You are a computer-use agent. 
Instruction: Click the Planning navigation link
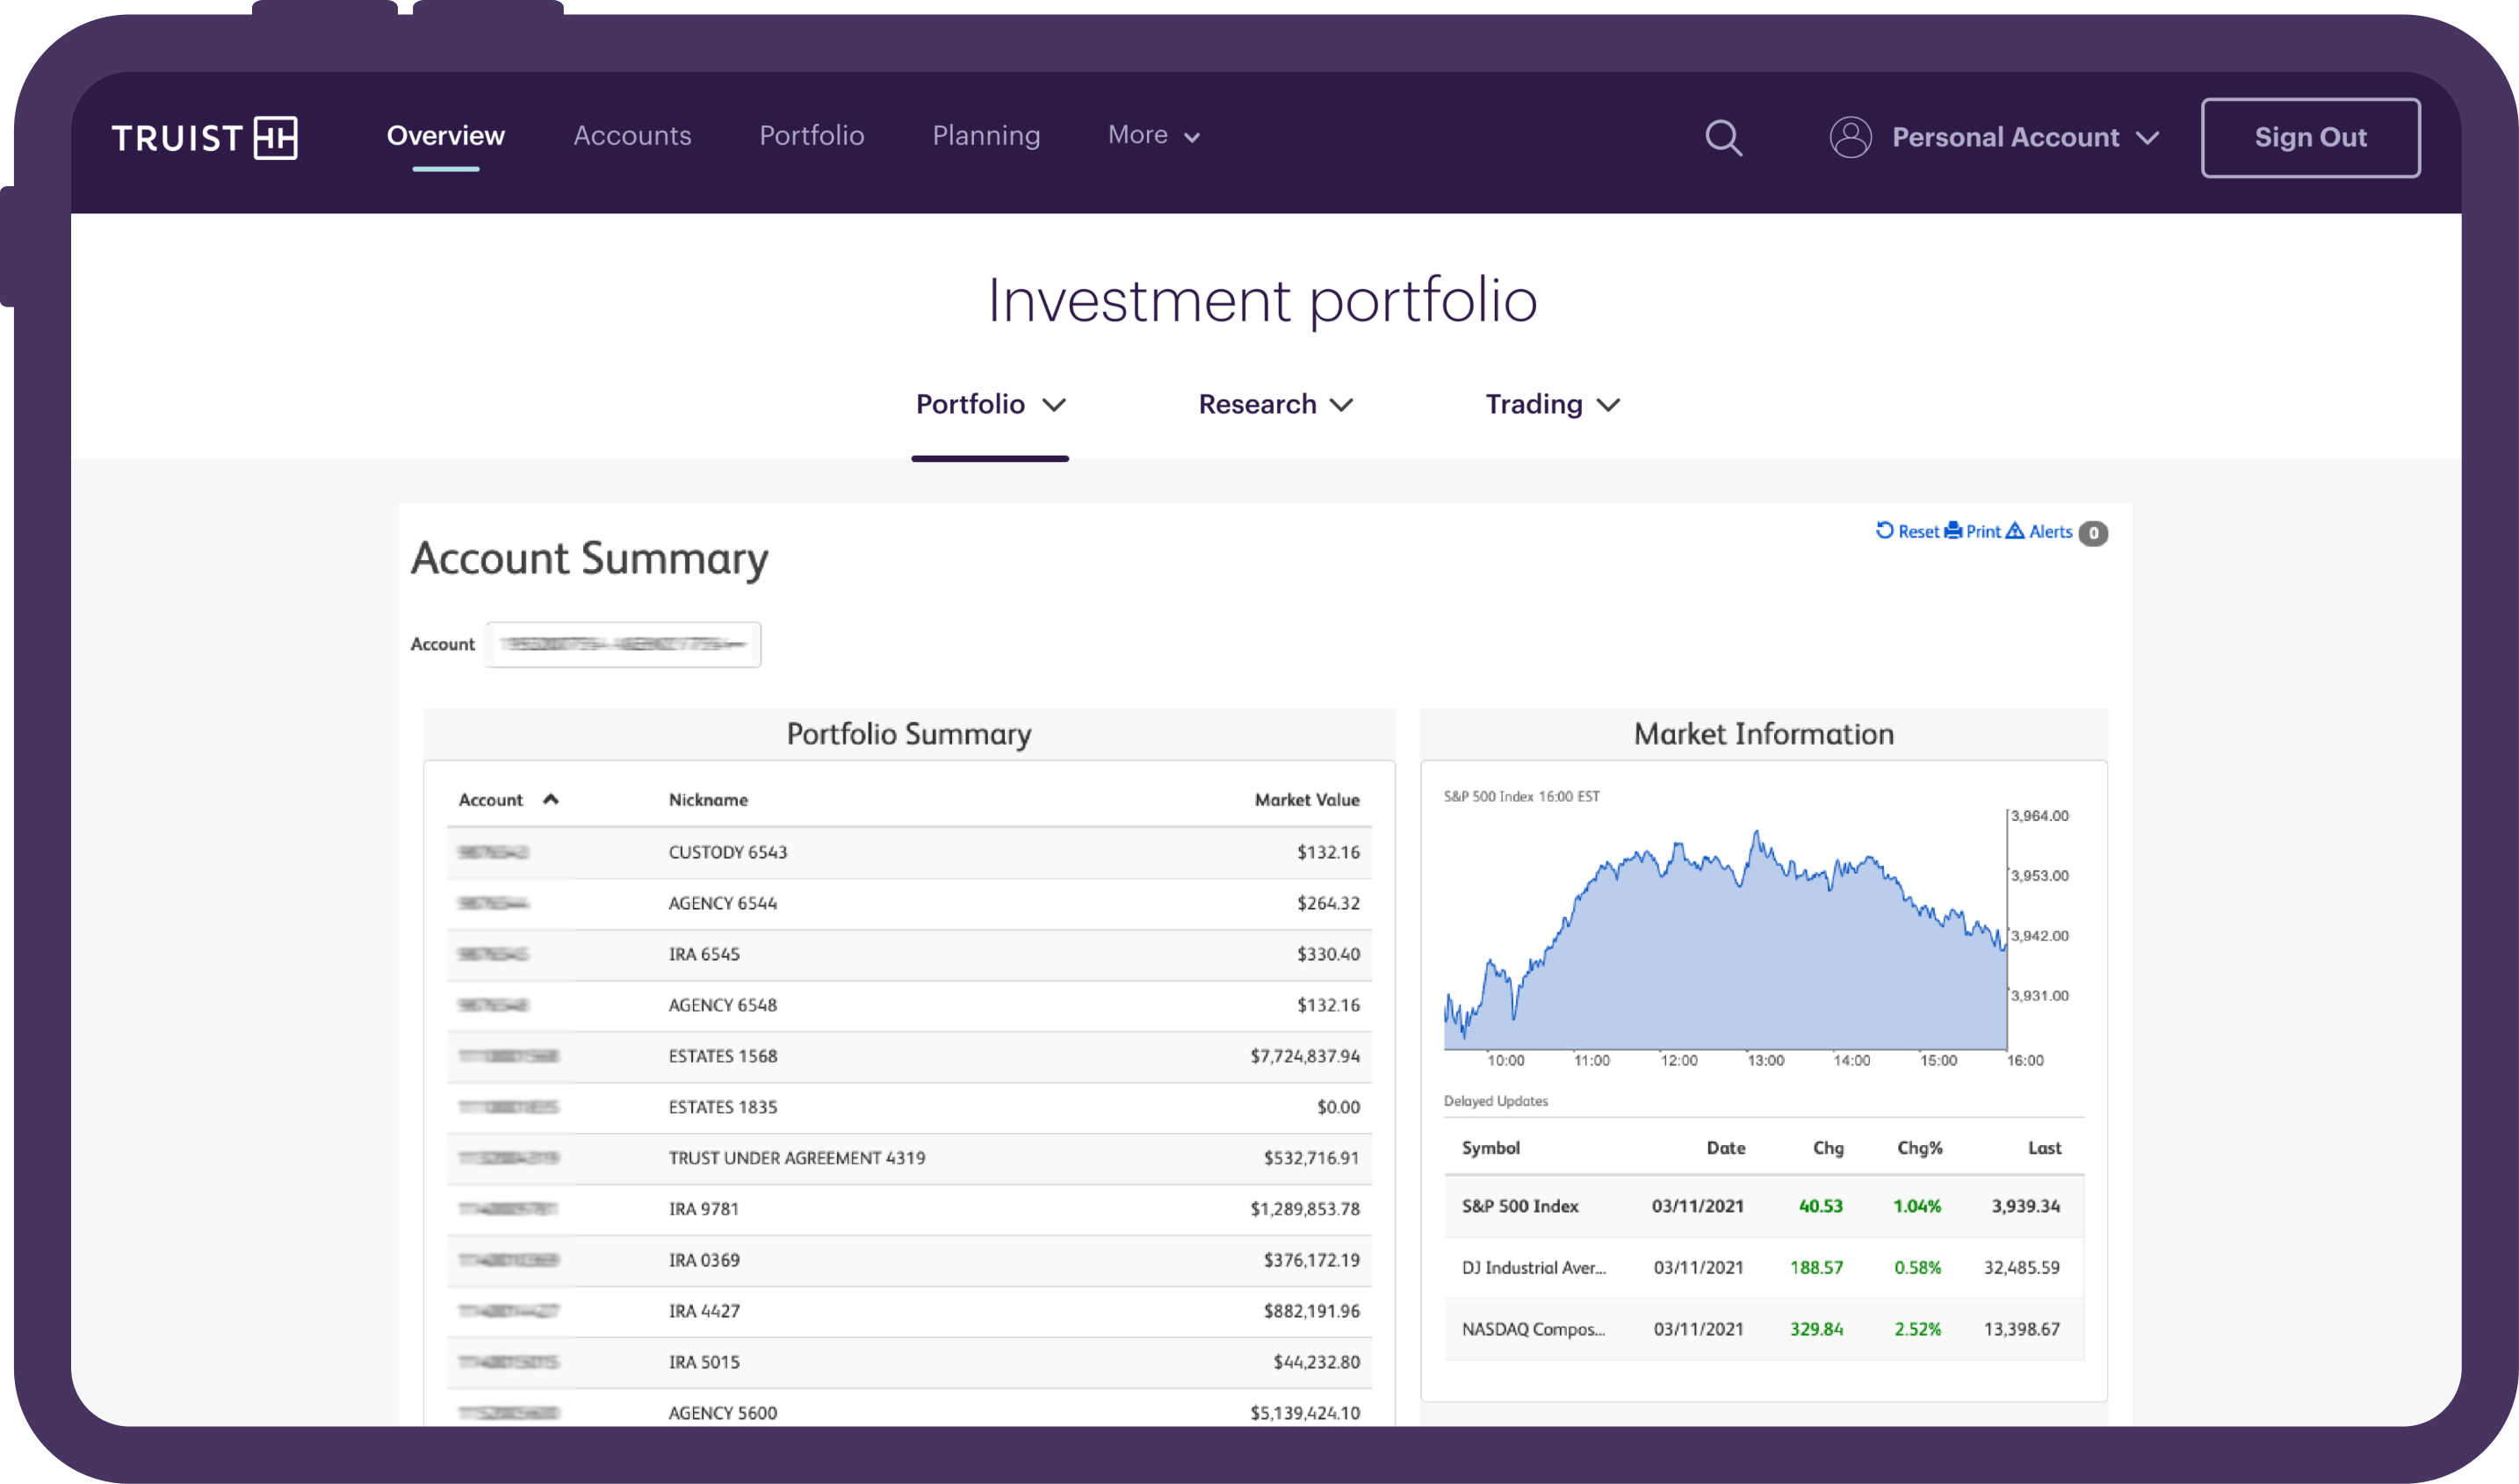point(985,136)
